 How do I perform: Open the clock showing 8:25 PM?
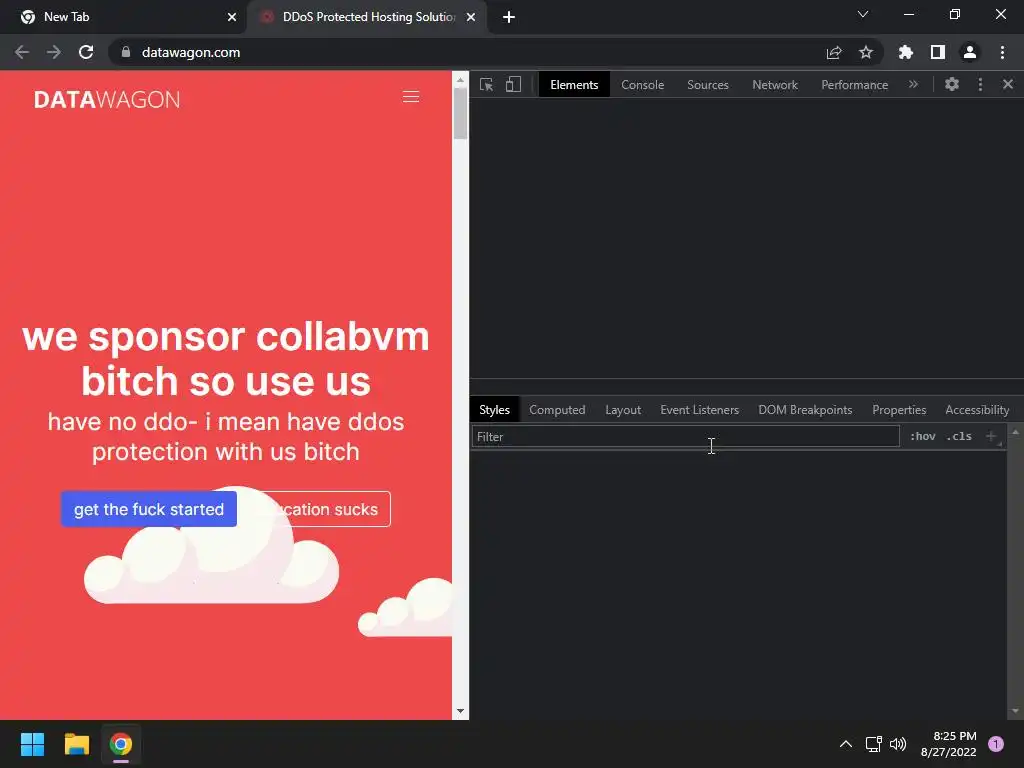pyautogui.click(x=948, y=744)
